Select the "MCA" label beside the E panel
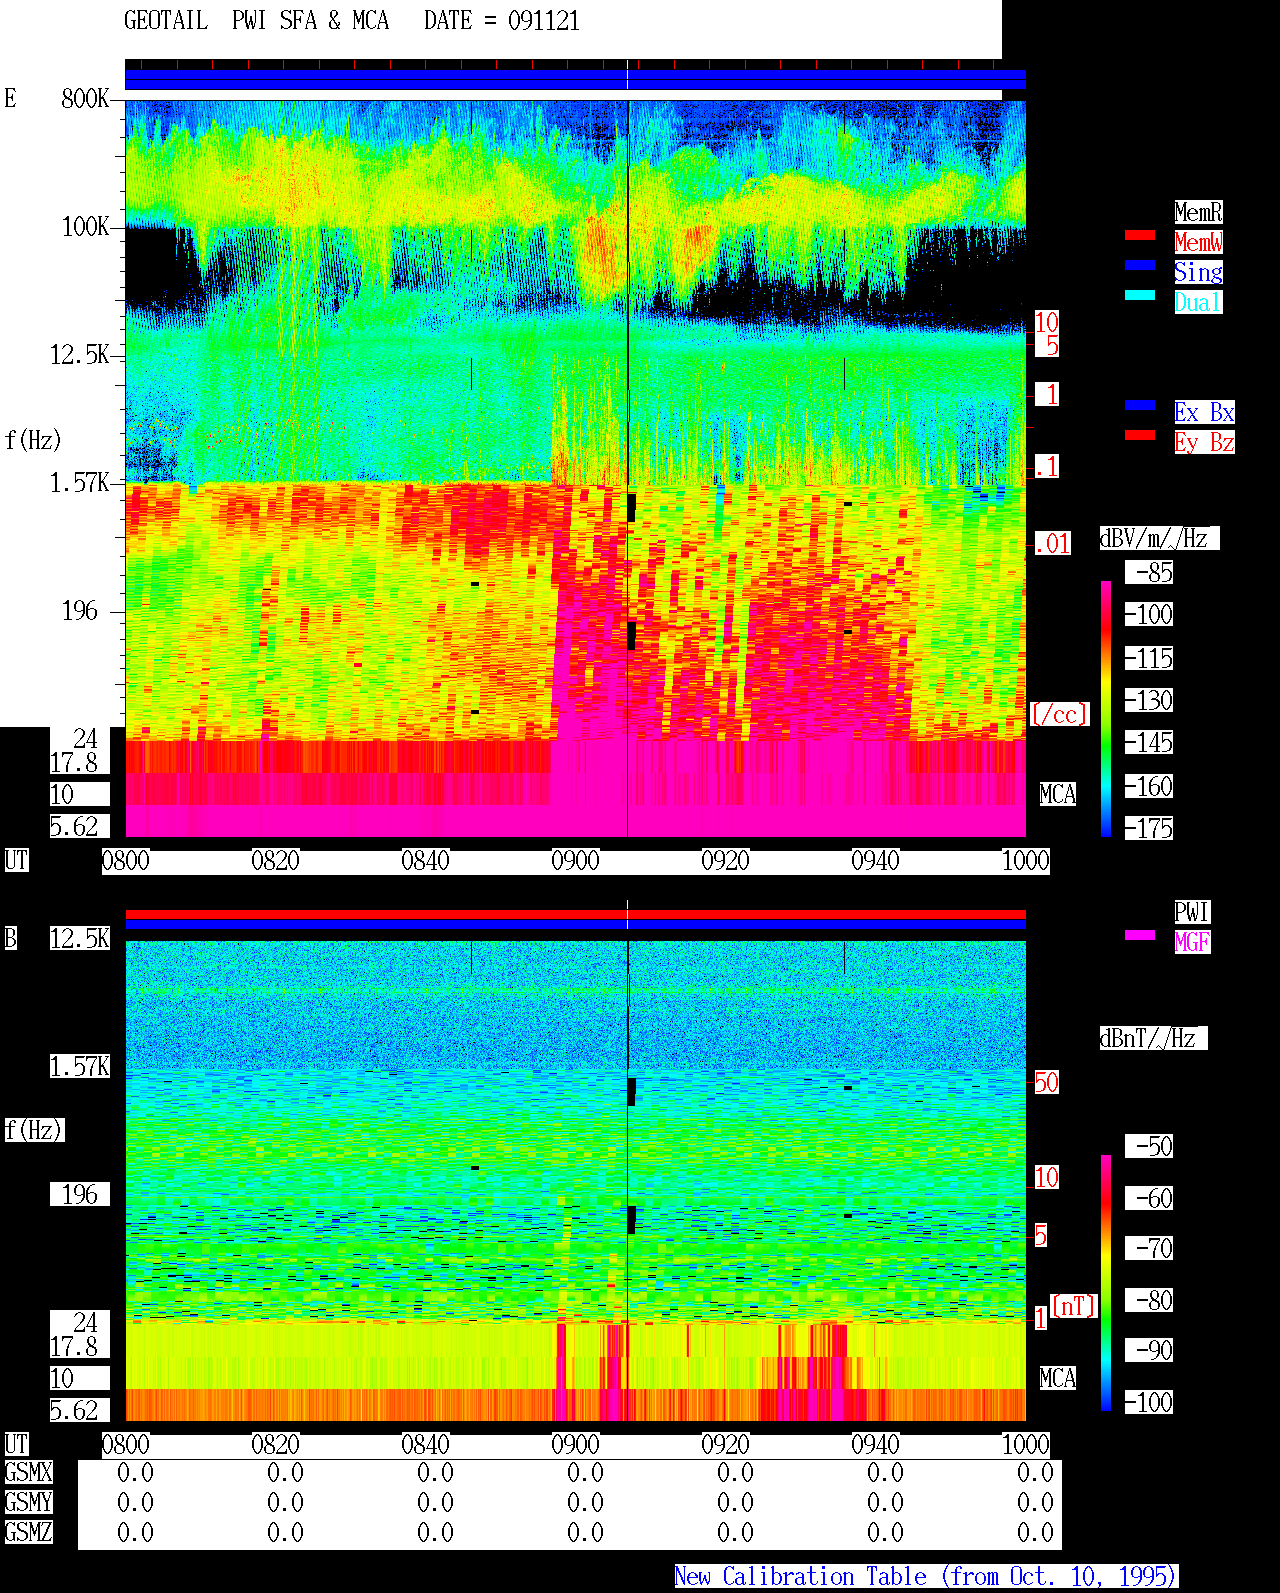The image size is (1280, 1593). click(x=1058, y=794)
